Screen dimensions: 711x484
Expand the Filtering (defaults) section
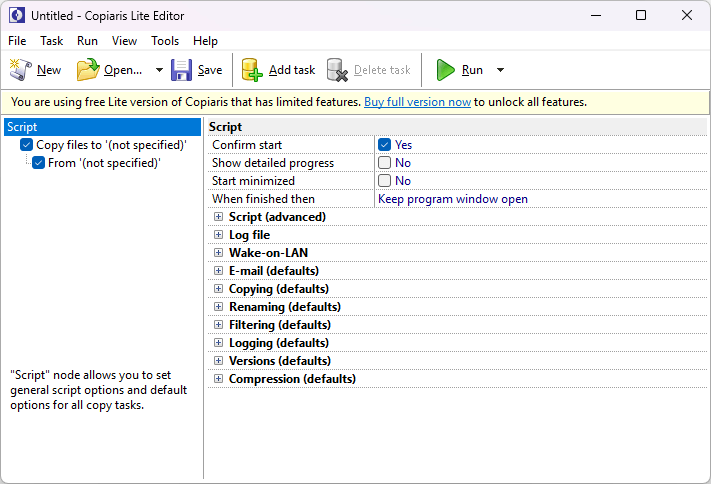click(x=219, y=325)
